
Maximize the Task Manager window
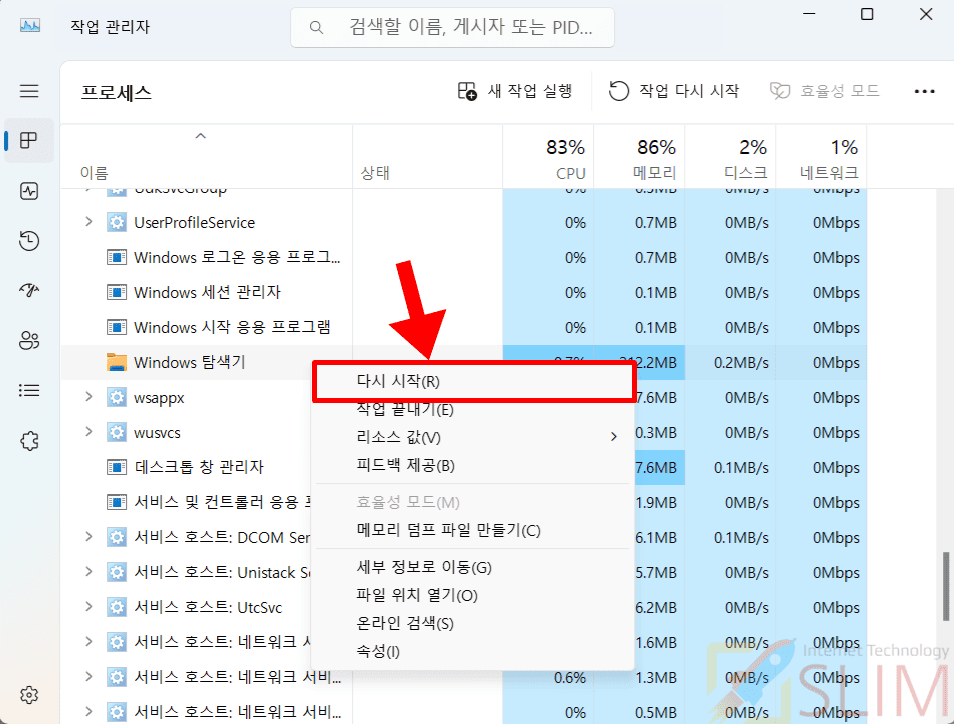click(x=867, y=14)
